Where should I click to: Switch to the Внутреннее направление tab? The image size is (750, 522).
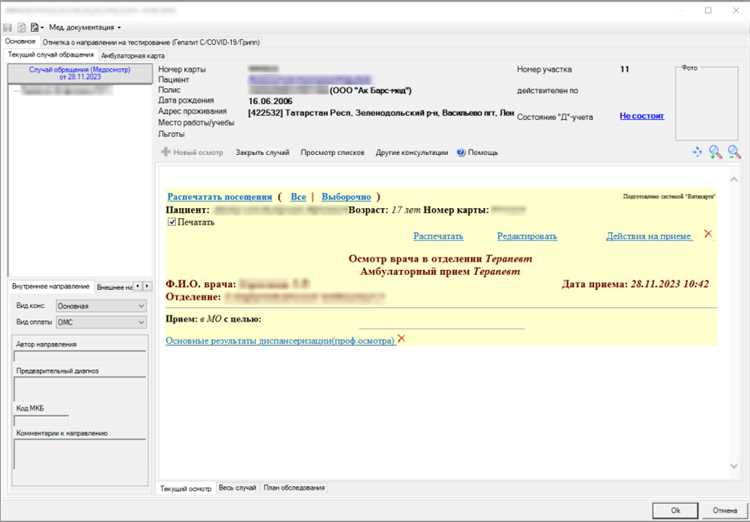[x=50, y=286]
